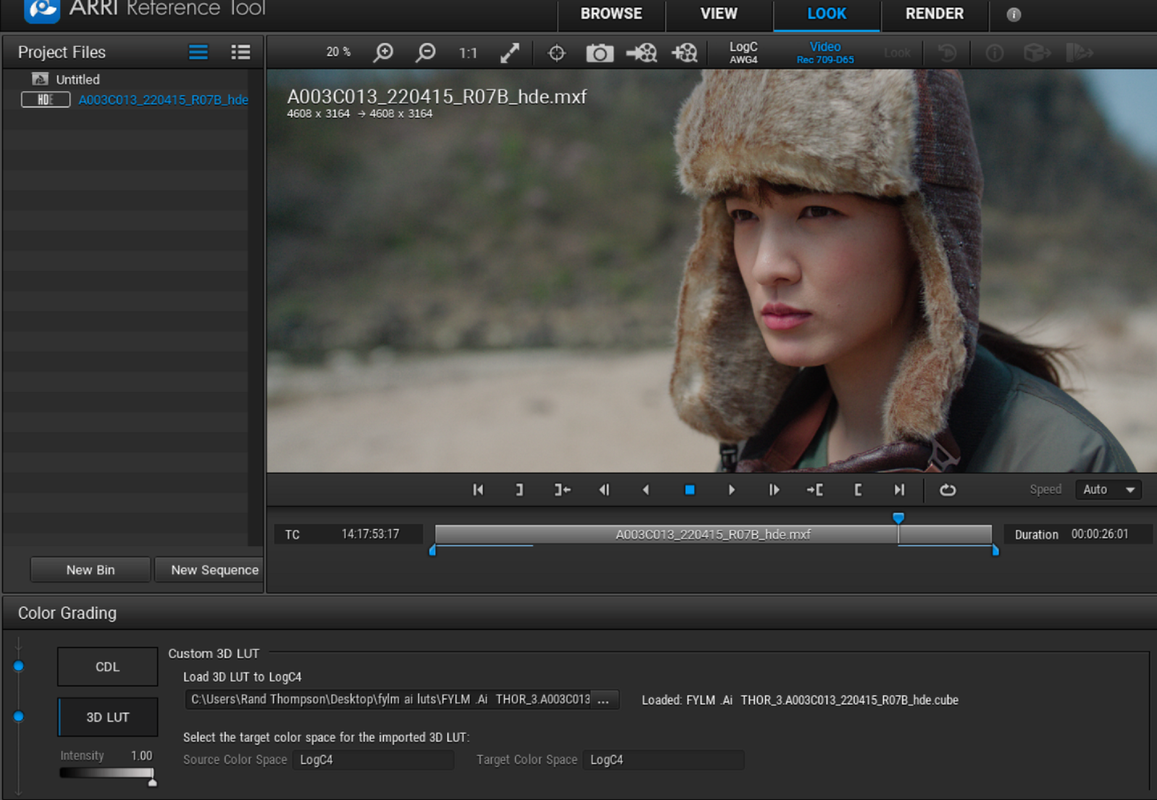Image resolution: width=1157 pixels, height=800 pixels.
Task: Toggle loop playback
Action: tap(947, 490)
